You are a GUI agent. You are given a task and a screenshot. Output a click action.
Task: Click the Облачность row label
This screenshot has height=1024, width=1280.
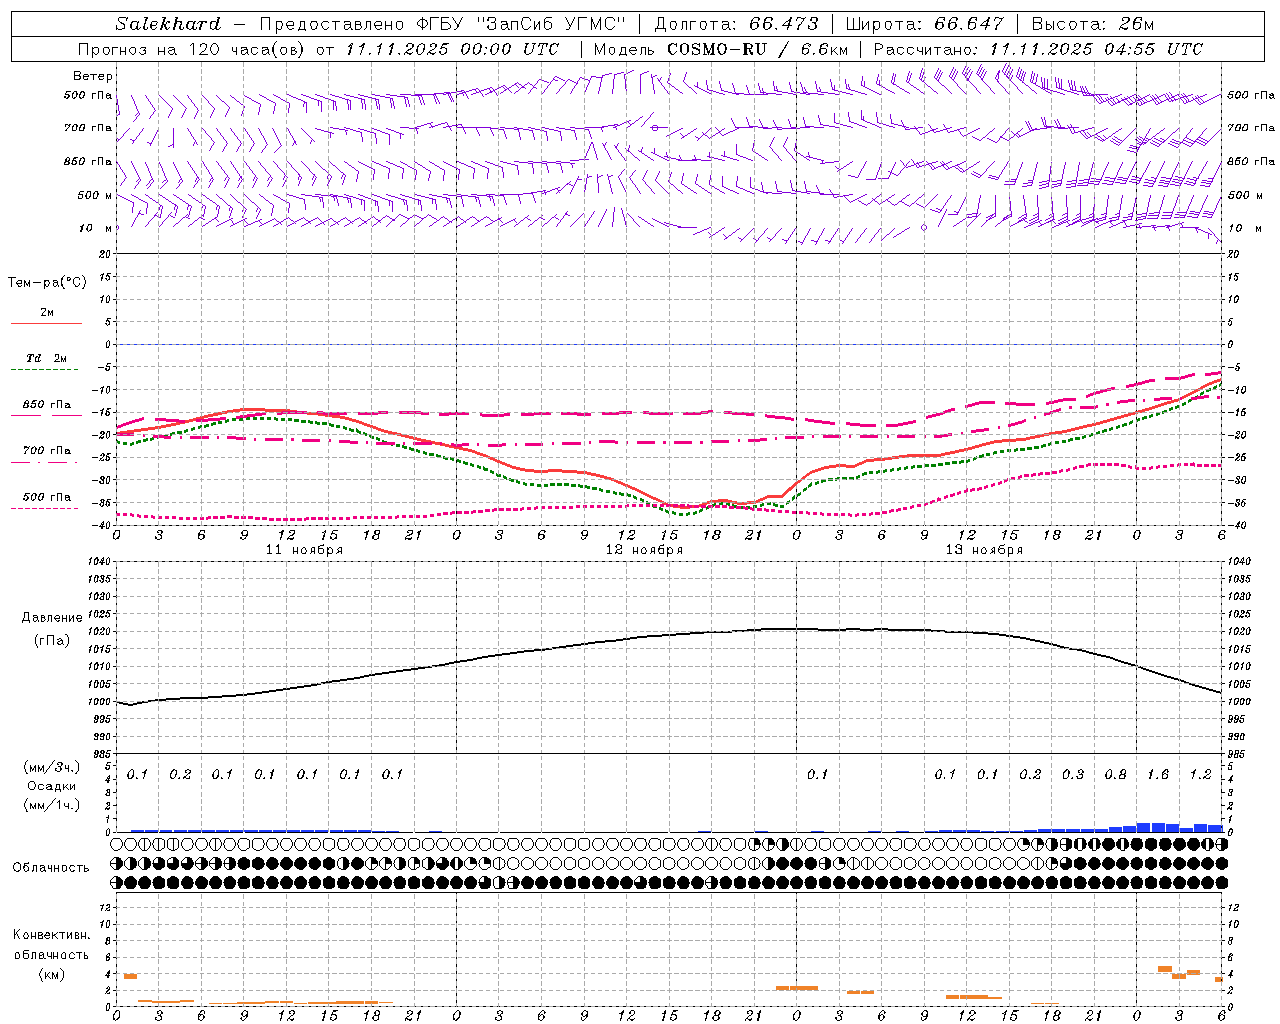click(51, 868)
